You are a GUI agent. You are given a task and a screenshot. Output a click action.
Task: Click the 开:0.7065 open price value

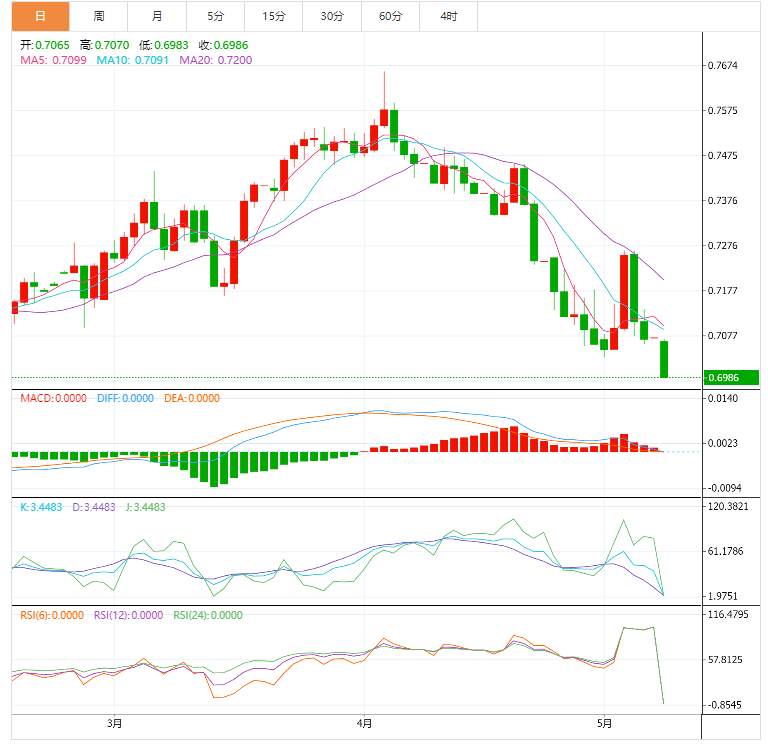(x=45, y=45)
